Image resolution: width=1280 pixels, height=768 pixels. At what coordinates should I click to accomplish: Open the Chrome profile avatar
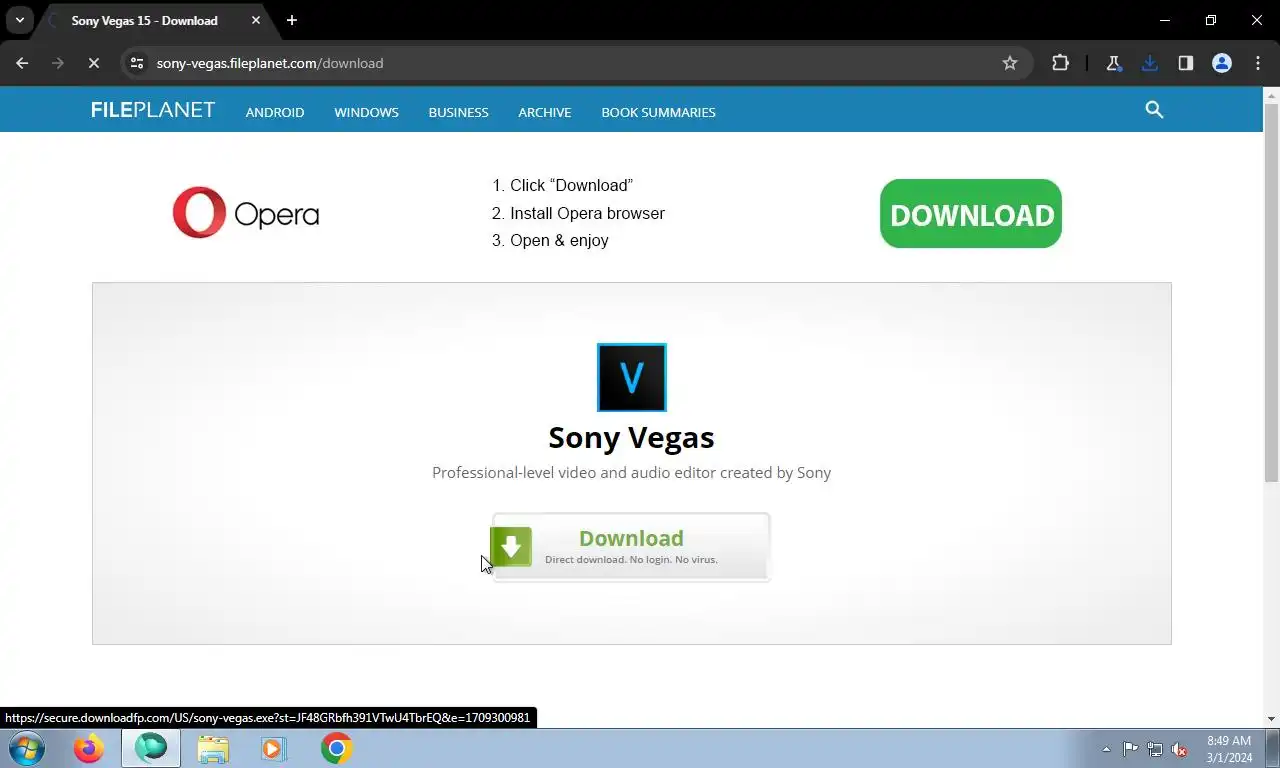point(1221,63)
